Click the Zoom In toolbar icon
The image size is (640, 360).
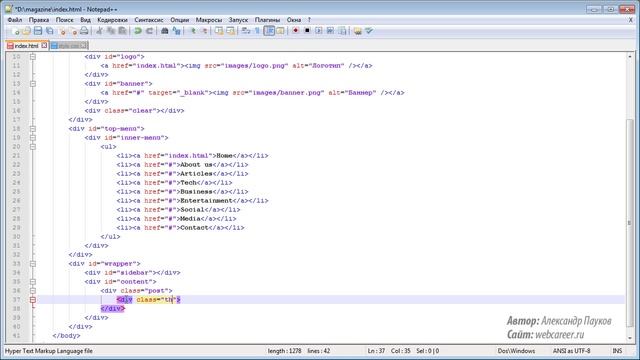click(x=193, y=31)
